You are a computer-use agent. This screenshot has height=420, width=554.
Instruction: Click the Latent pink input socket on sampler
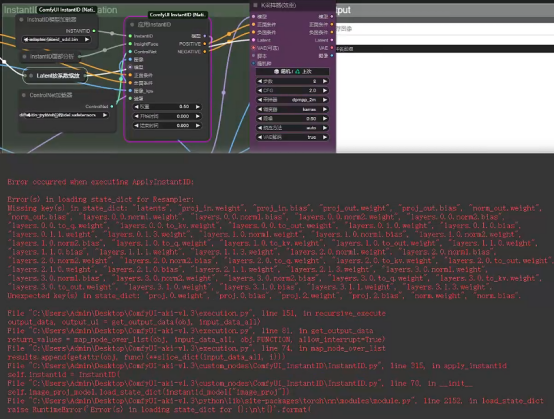point(253,40)
